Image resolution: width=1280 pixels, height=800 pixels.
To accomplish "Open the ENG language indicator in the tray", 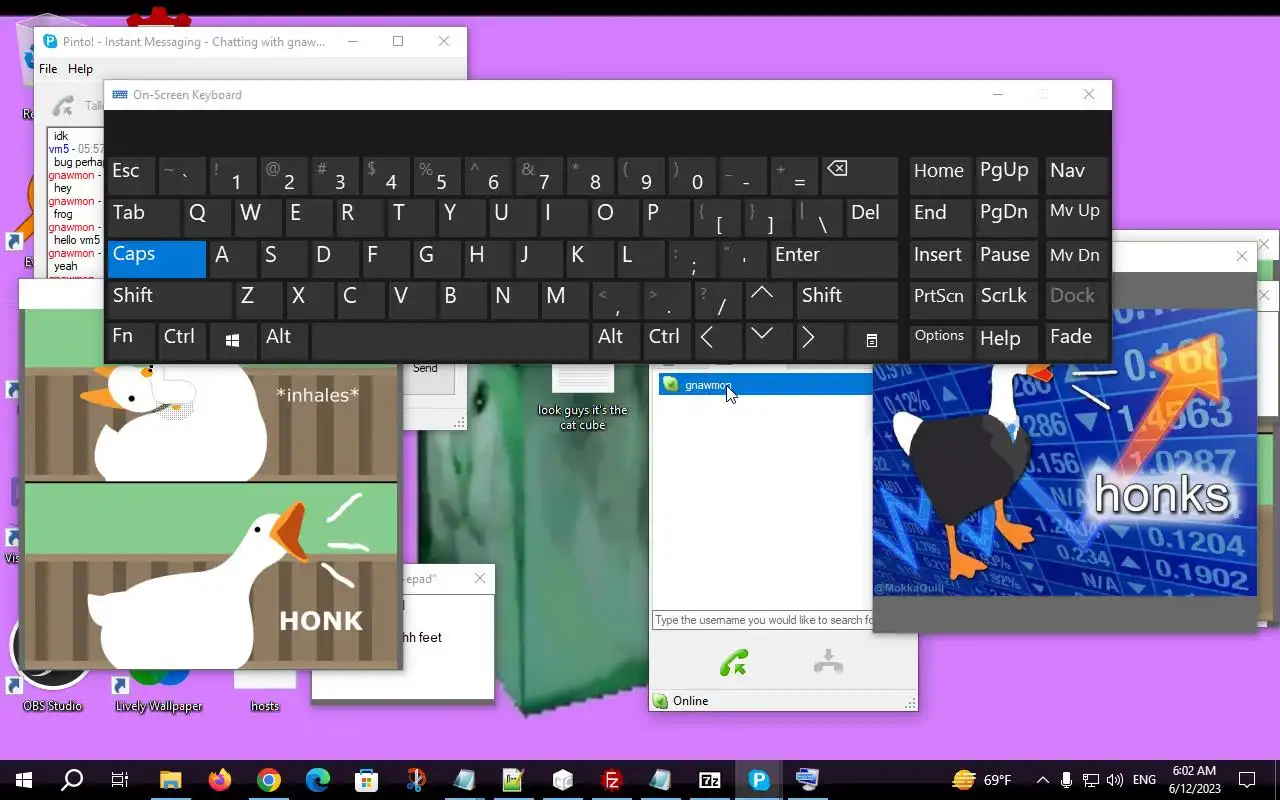I will pyautogui.click(x=1144, y=780).
